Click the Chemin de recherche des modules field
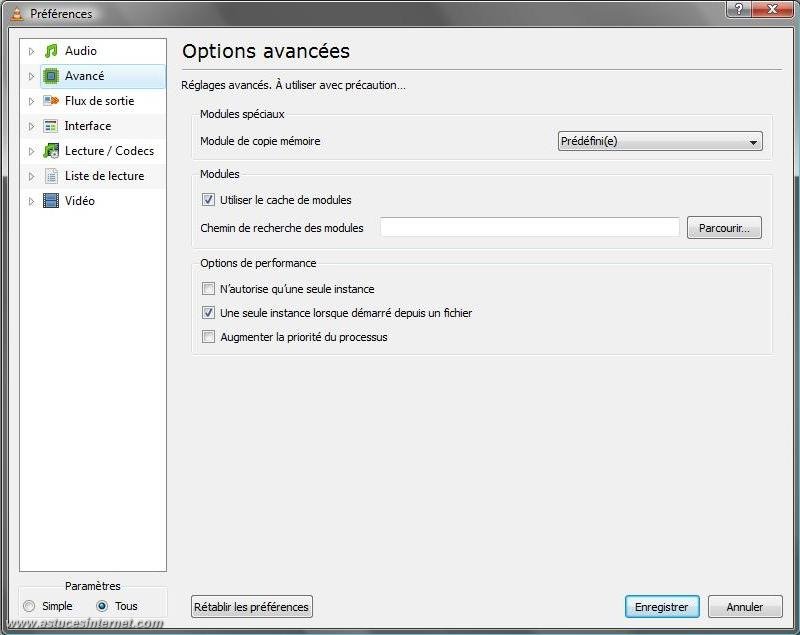 530,227
